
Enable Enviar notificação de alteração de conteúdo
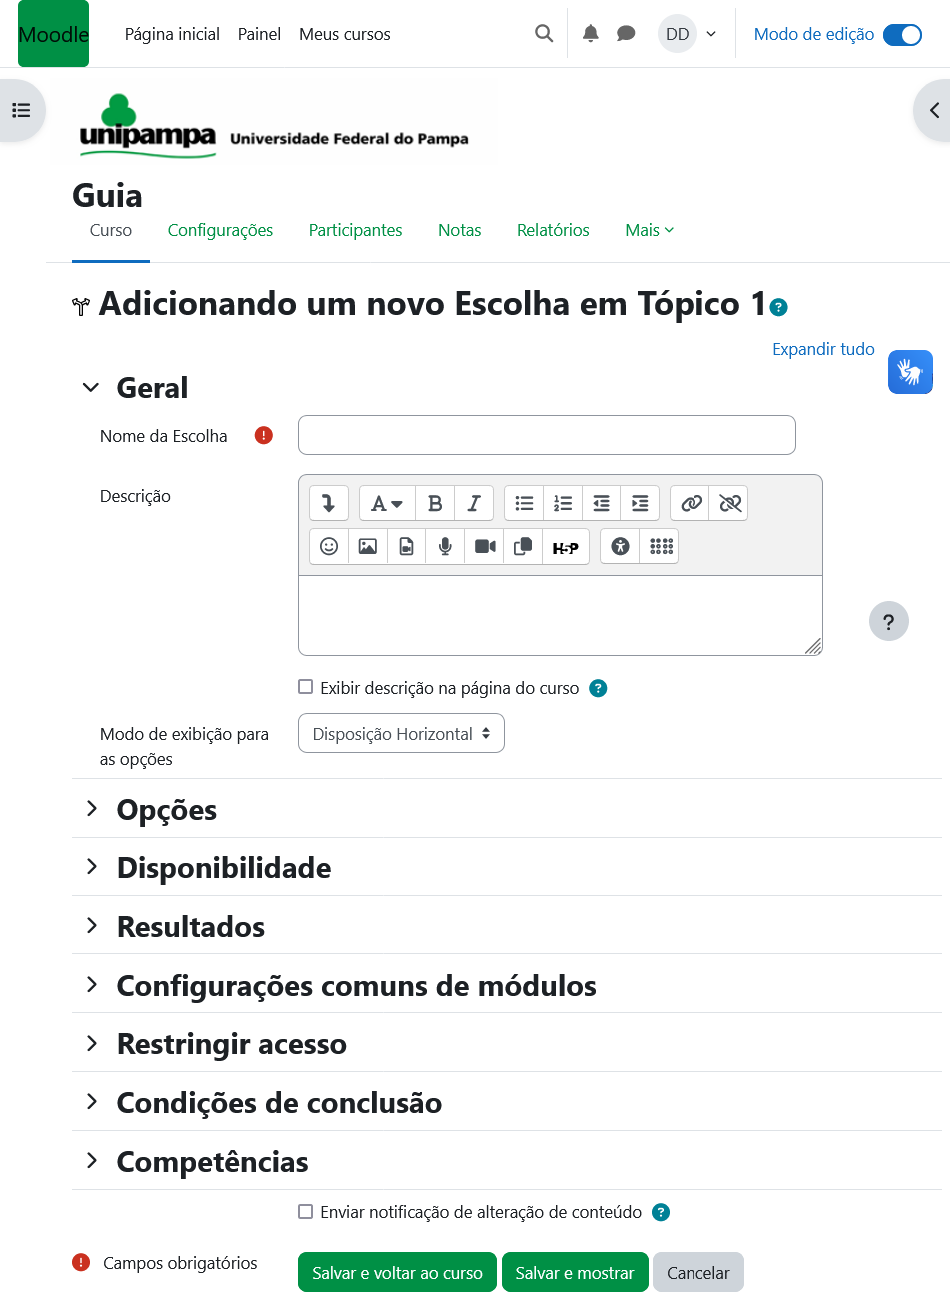306,1212
